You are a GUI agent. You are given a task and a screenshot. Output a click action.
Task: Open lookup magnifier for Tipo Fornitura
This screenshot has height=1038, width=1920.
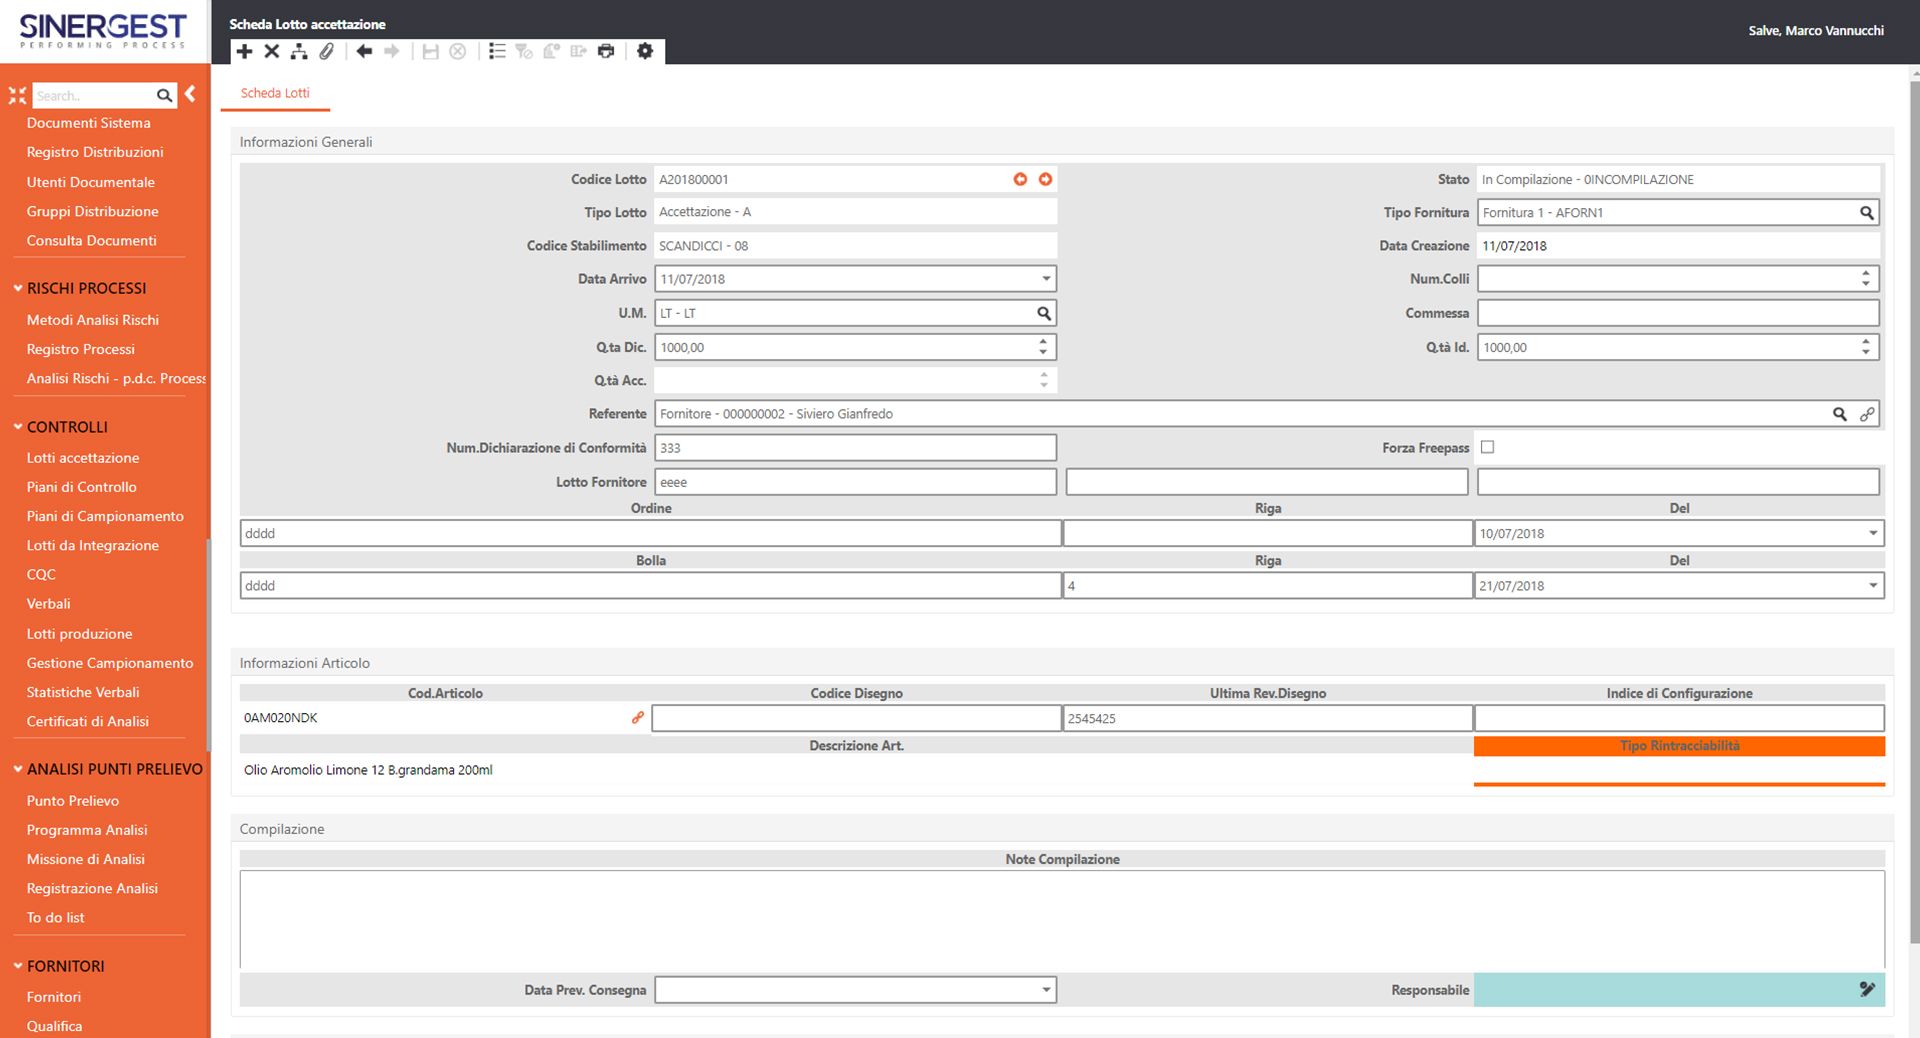pos(1866,212)
